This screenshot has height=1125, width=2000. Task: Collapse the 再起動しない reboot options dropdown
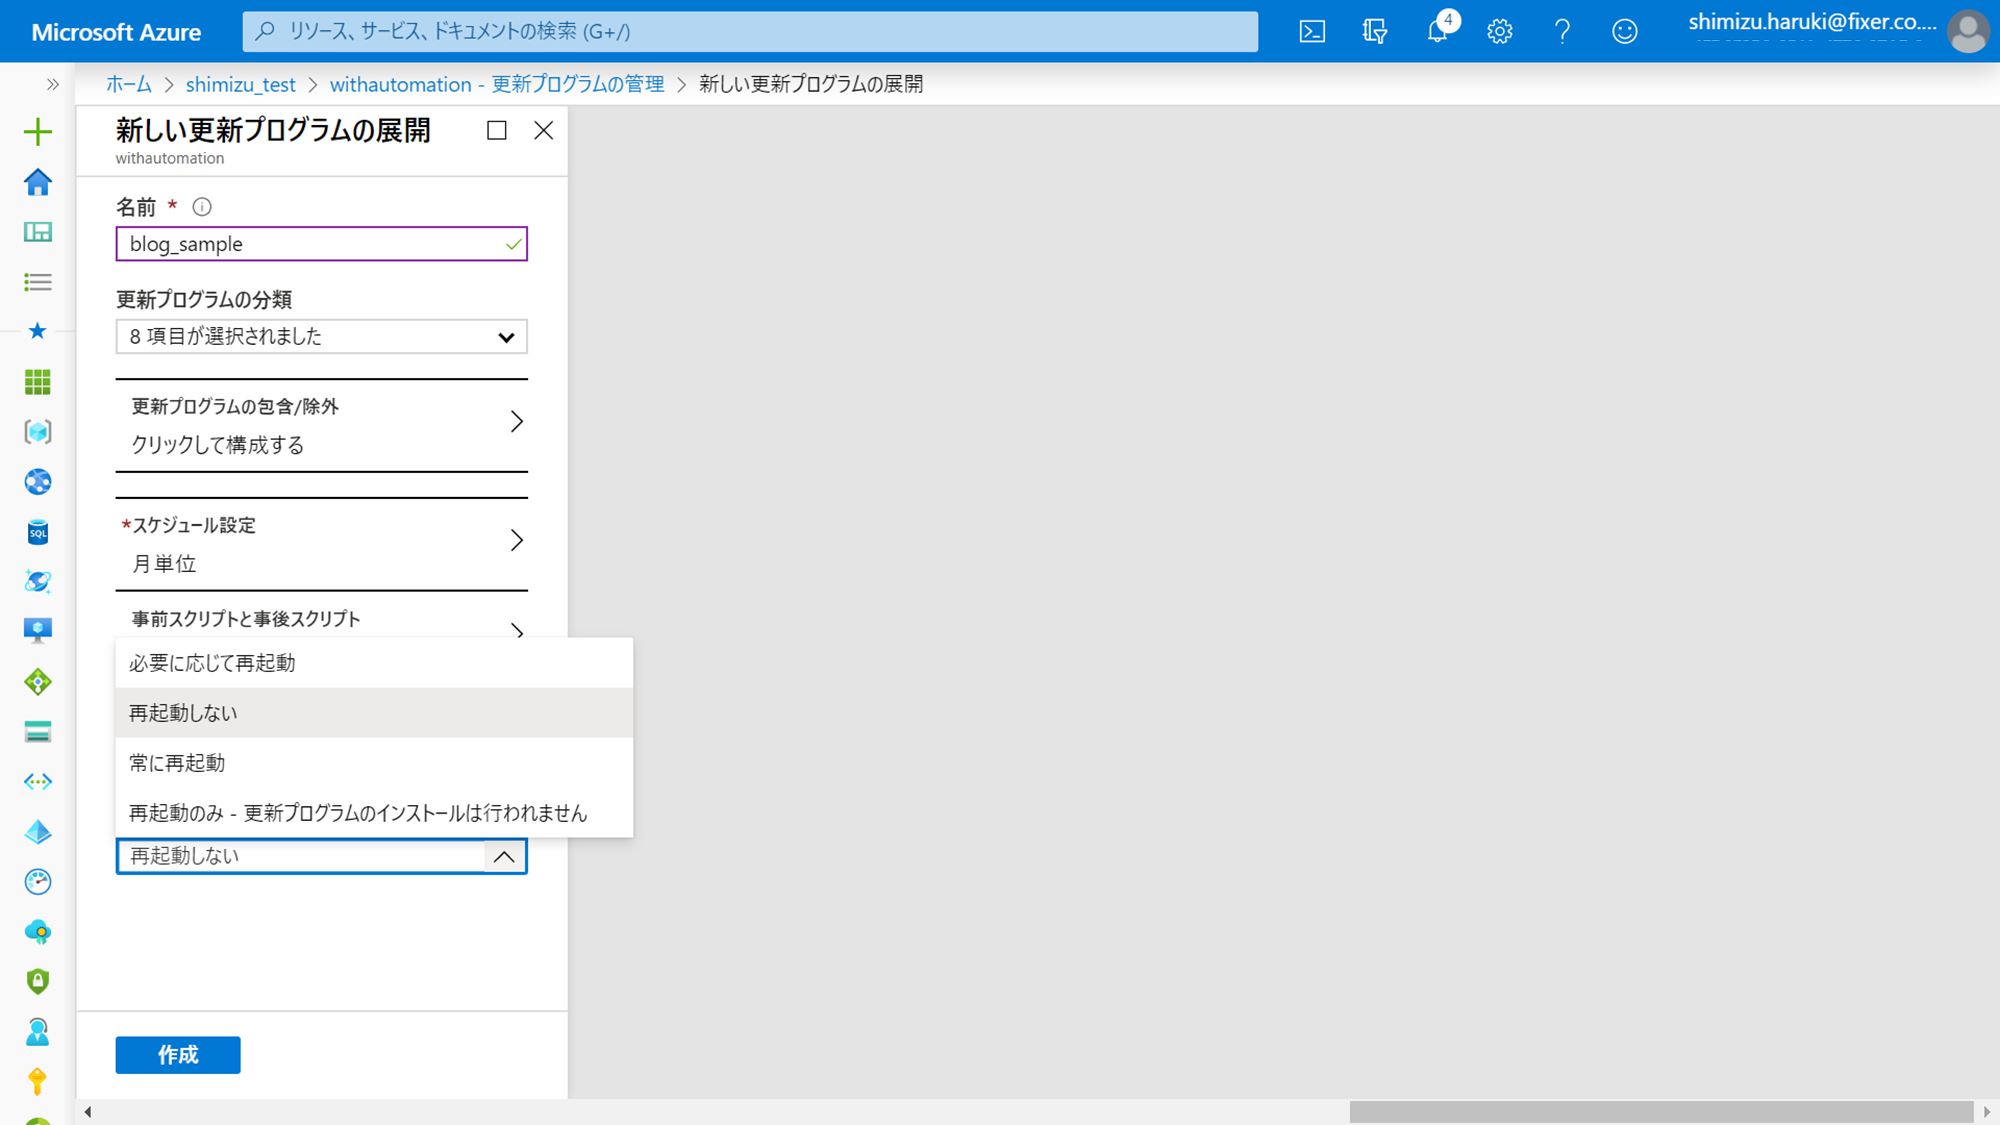point(504,856)
